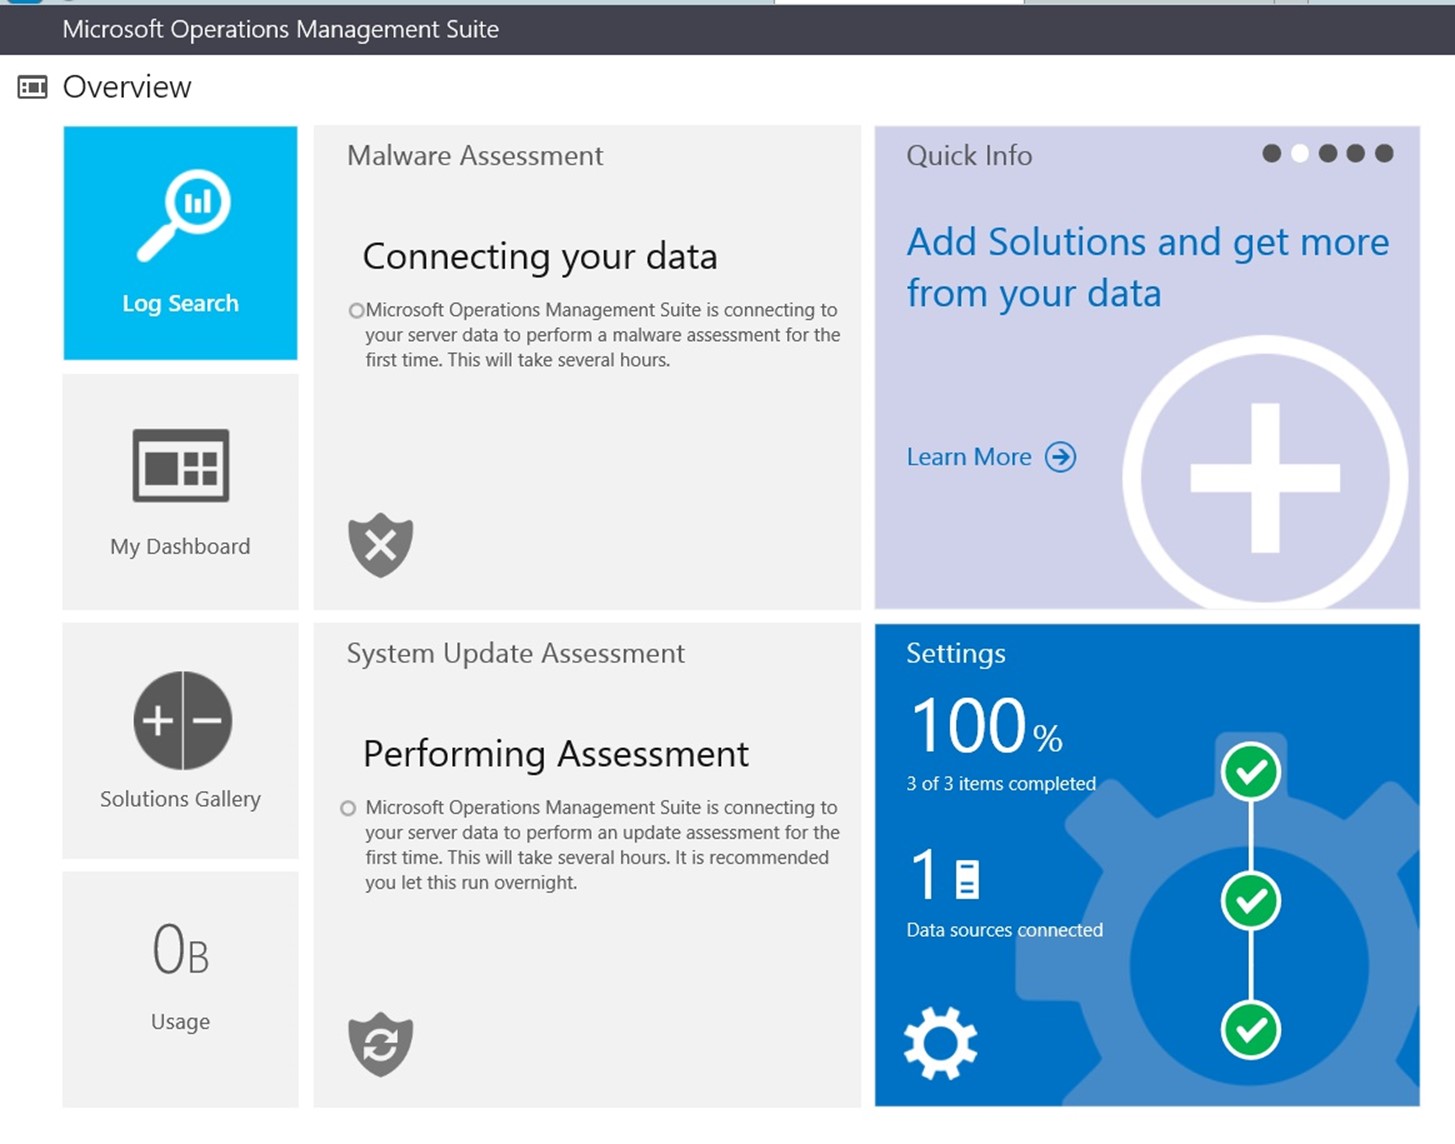Click the Malware Assessment shield X icon
Viewport: 1455px width, 1144px height.
point(381,545)
